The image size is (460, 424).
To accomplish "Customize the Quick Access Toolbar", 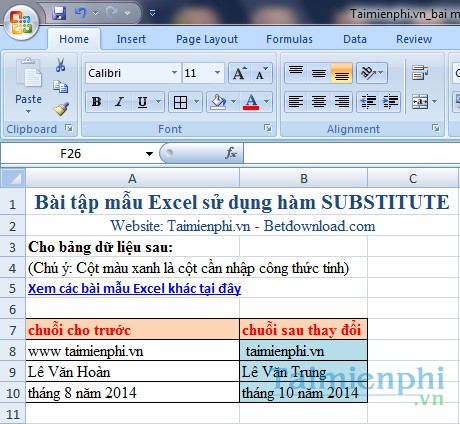I will pos(152,13).
